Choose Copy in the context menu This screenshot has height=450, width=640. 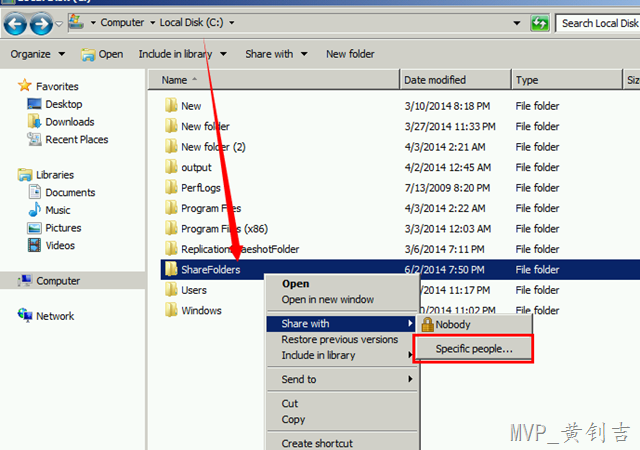pyautogui.click(x=342, y=419)
